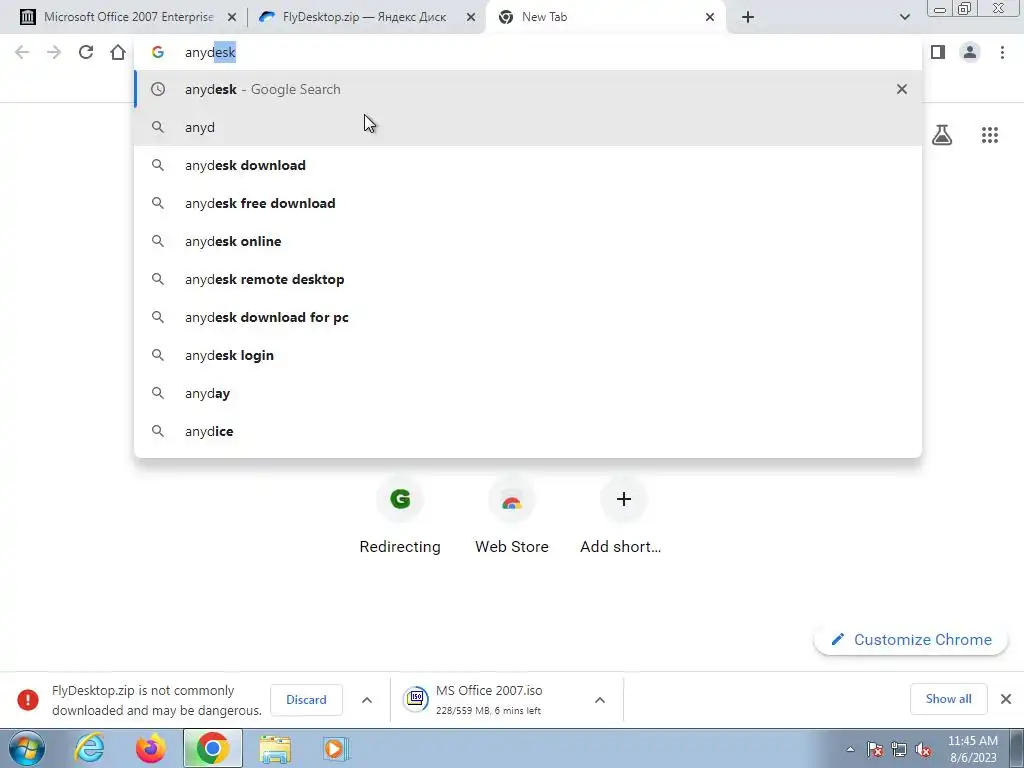Open the MS Office 2007.iso download item
This screenshot has width=1024, height=768.
[490, 699]
